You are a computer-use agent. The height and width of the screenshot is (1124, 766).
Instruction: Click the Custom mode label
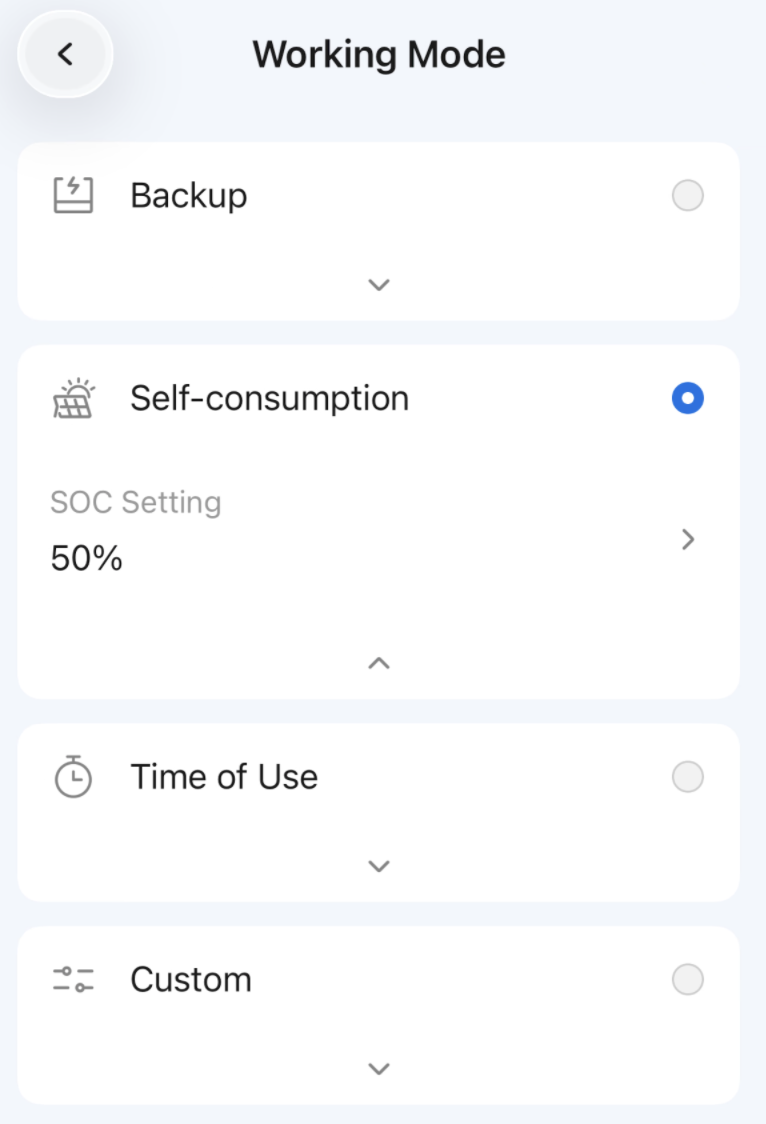tap(191, 979)
